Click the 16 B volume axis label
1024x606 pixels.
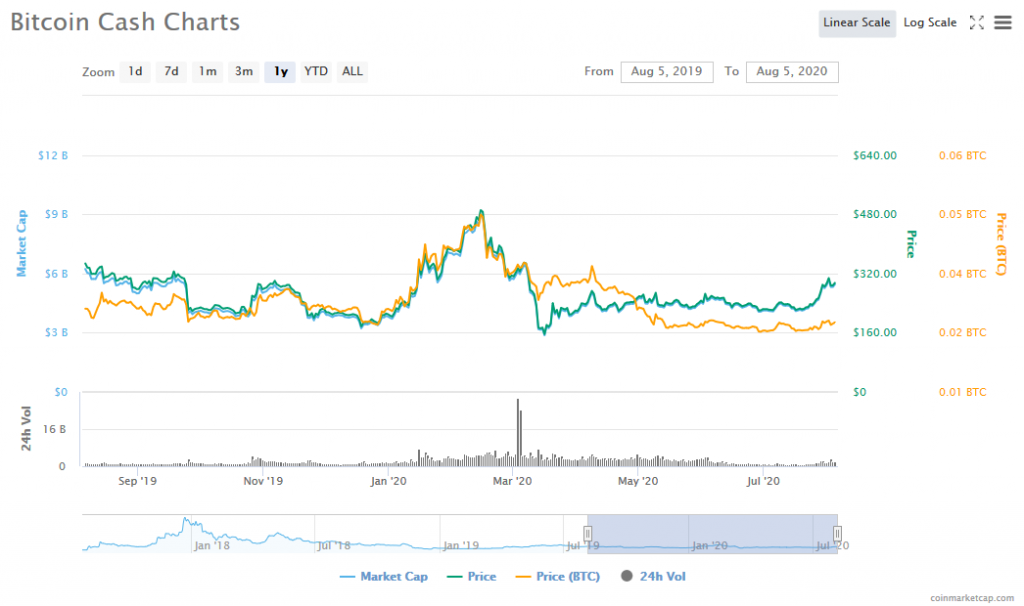point(55,429)
